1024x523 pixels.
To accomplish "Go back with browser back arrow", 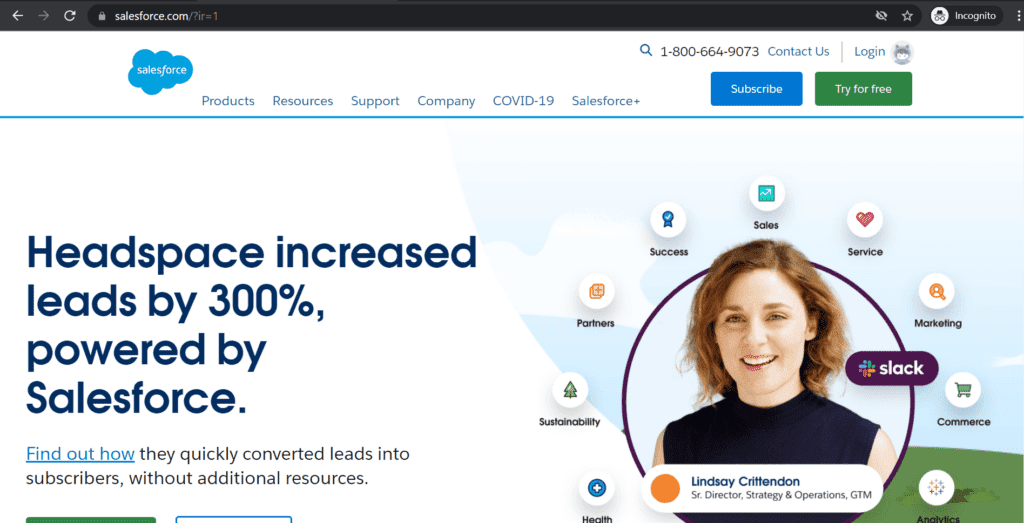I will pos(18,16).
